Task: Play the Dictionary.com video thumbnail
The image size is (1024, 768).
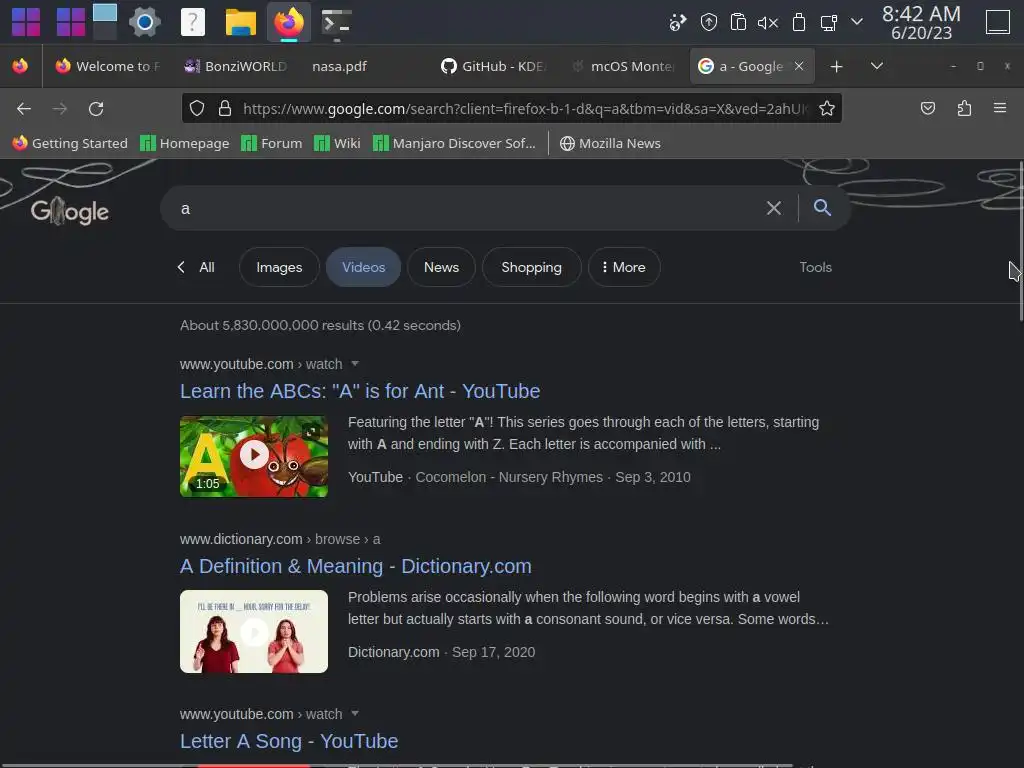Action: [254, 632]
